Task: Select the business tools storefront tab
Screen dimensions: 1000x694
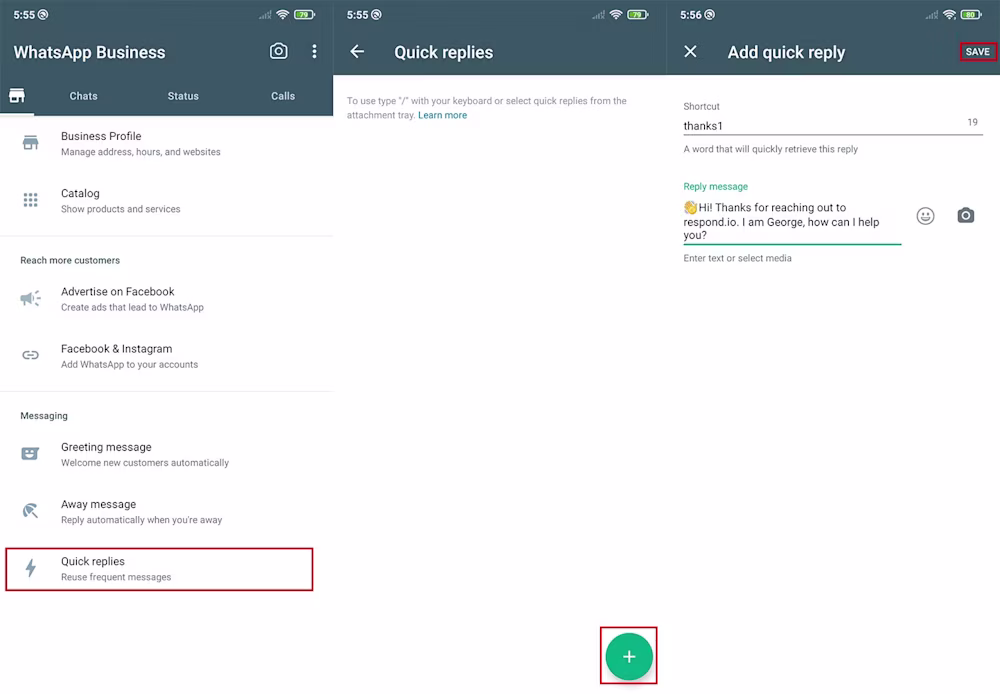Action: click(x=17, y=96)
